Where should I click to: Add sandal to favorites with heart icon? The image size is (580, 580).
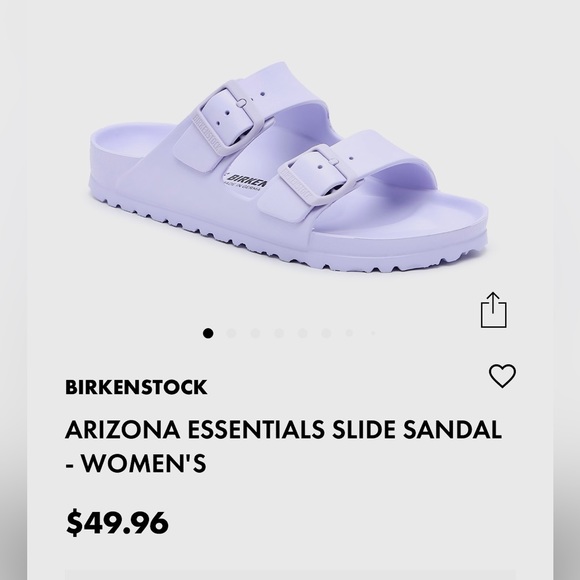point(502,375)
